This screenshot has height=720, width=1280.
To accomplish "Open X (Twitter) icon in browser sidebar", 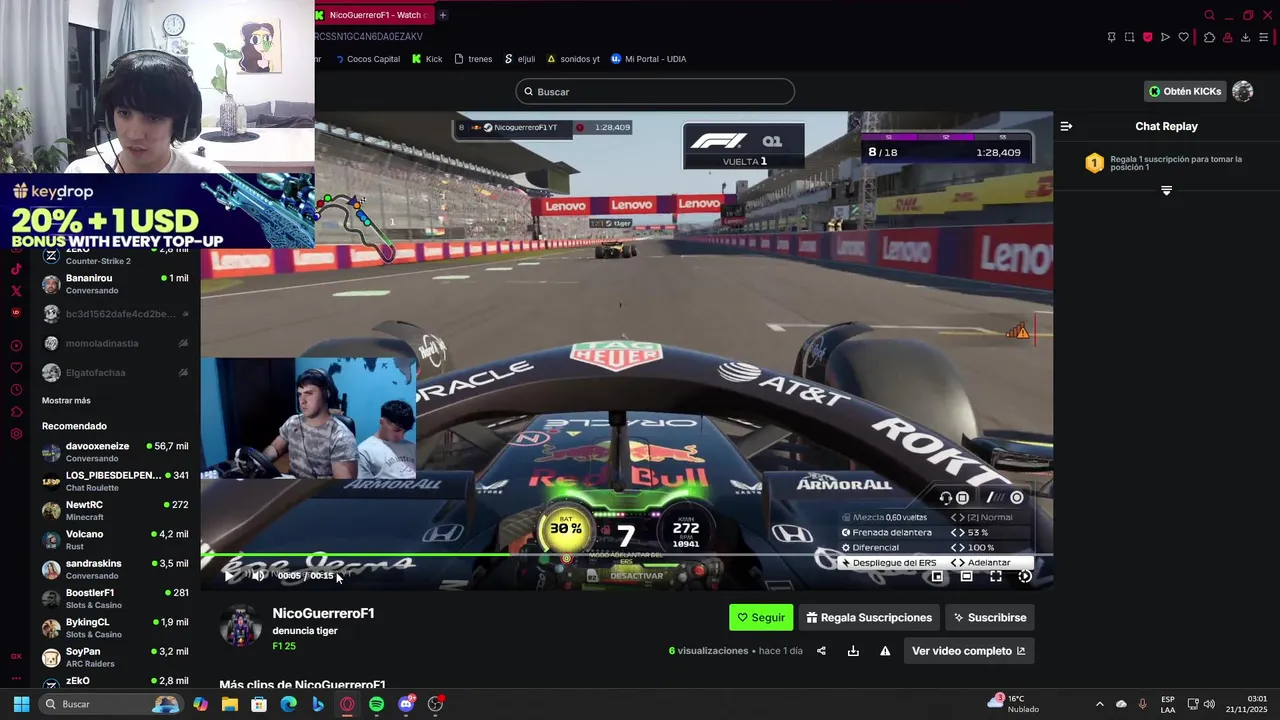I will 16,291.
